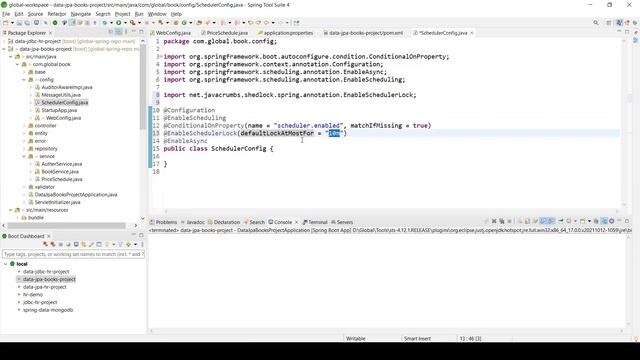The image size is (640, 360).
Task: Select MessageUtils.java in Package Explorer
Action: click(61, 95)
